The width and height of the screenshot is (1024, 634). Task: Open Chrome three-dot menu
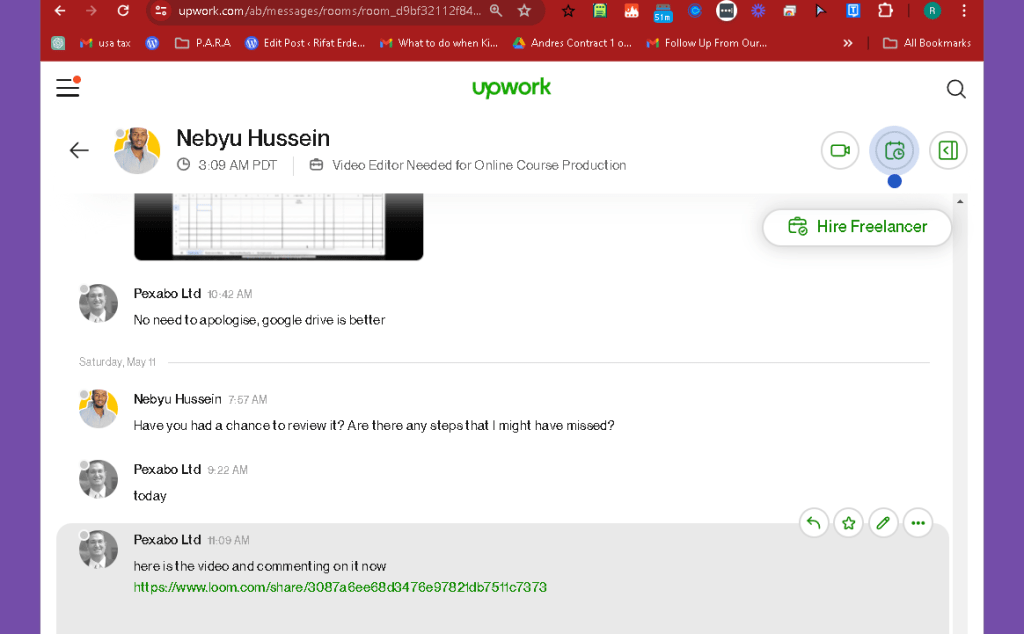click(964, 10)
